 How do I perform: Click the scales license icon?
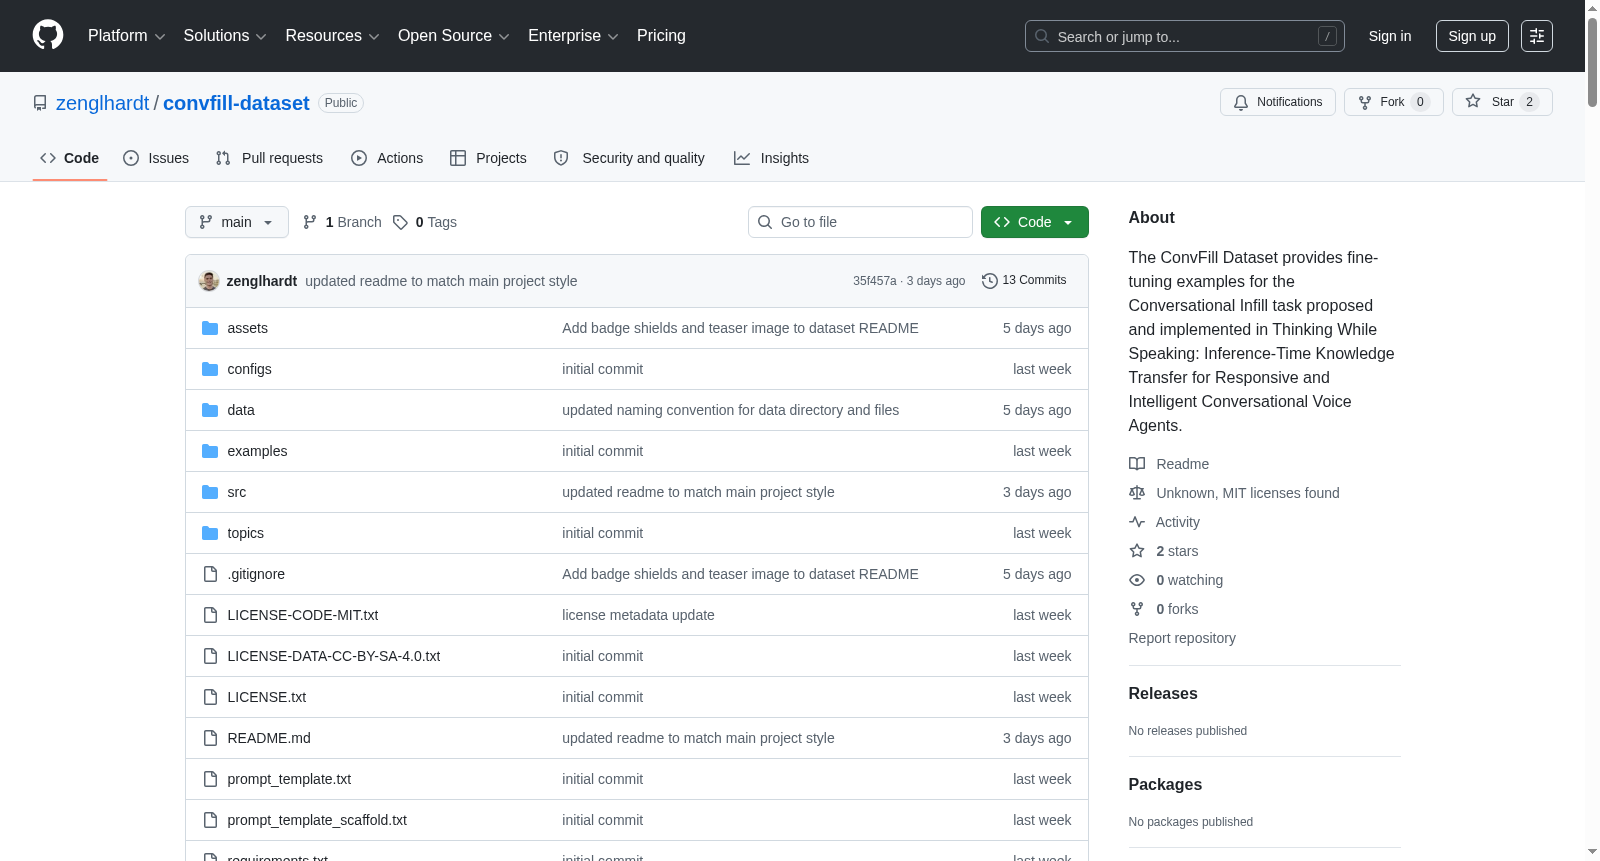[x=1137, y=493]
